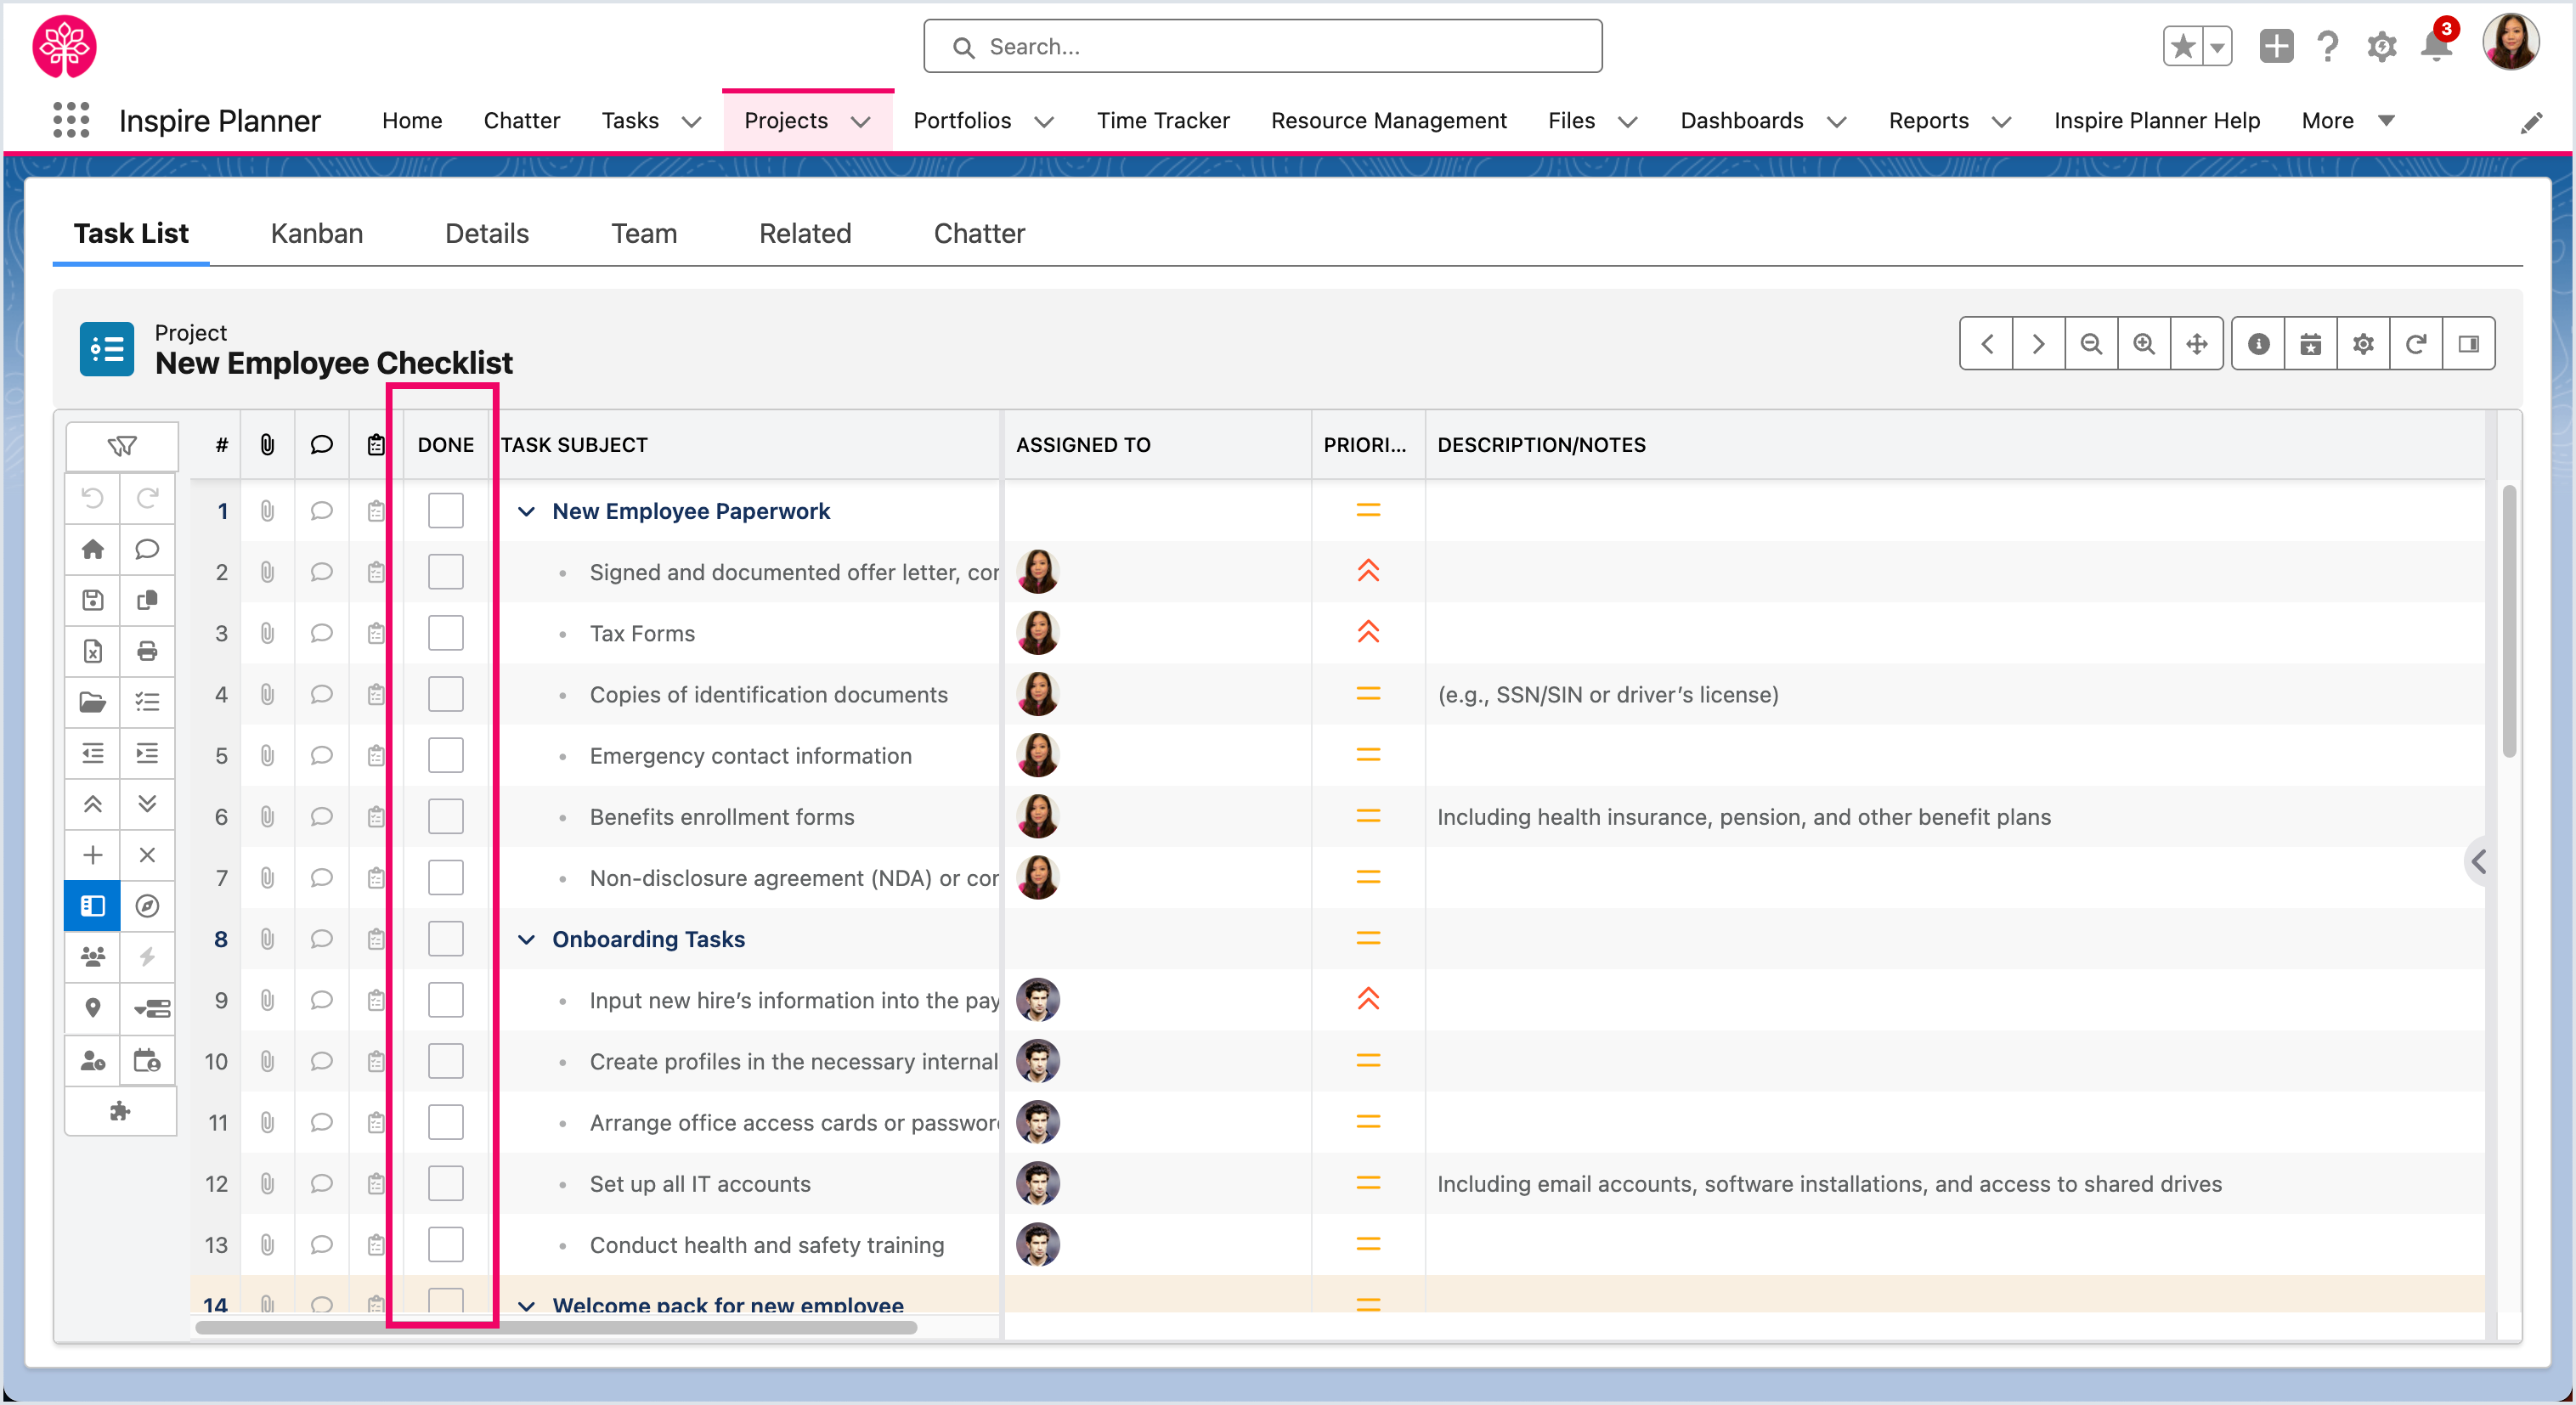Click the double chevron down icon
This screenshot has height=1405, width=2576.
click(147, 804)
